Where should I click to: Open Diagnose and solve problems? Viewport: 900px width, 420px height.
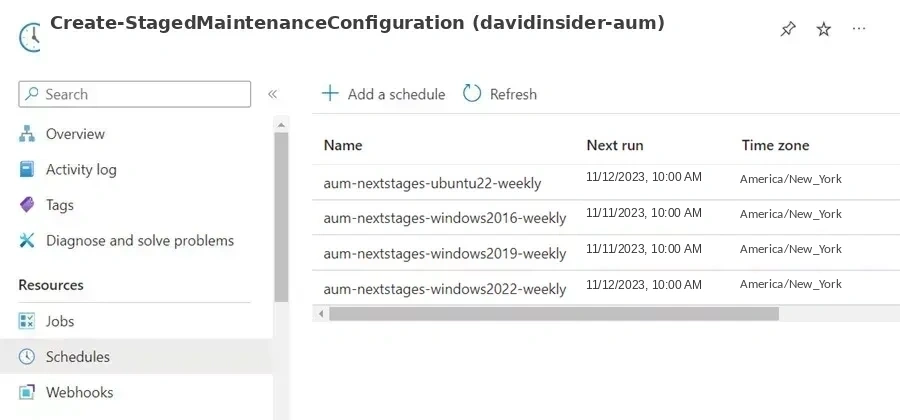(140, 240)
